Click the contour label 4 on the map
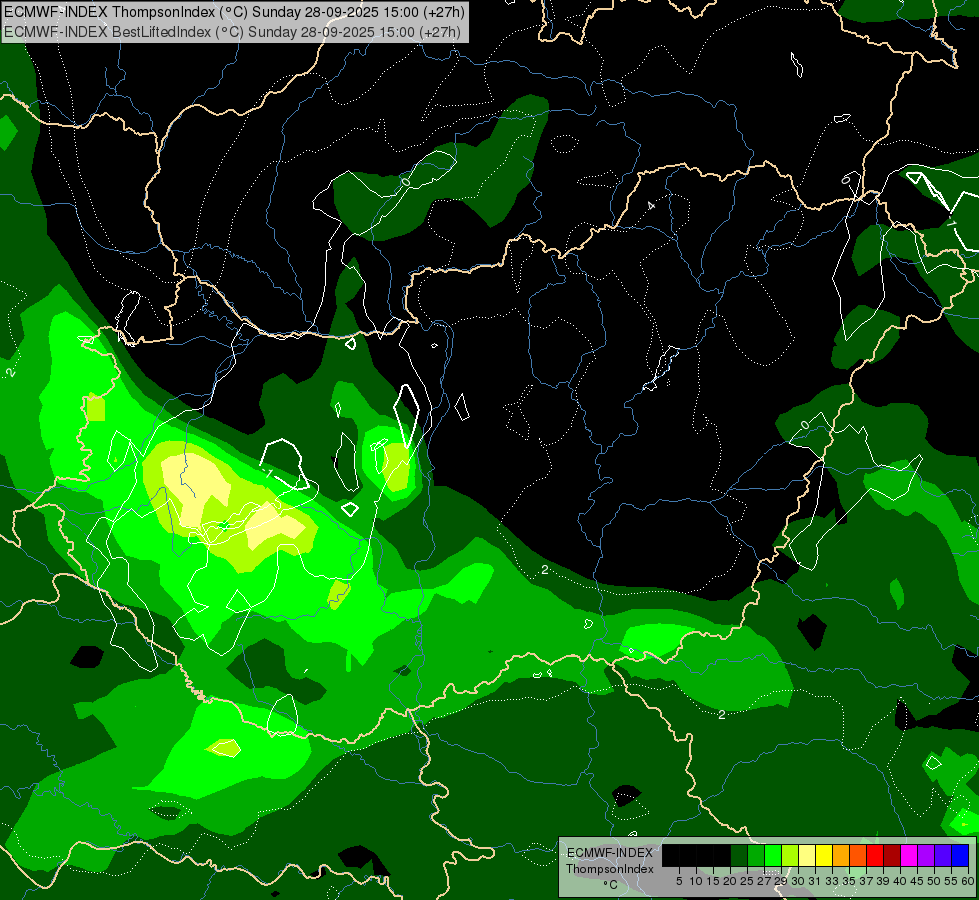This screenshot has width=979, height=900. pos(651,205)
